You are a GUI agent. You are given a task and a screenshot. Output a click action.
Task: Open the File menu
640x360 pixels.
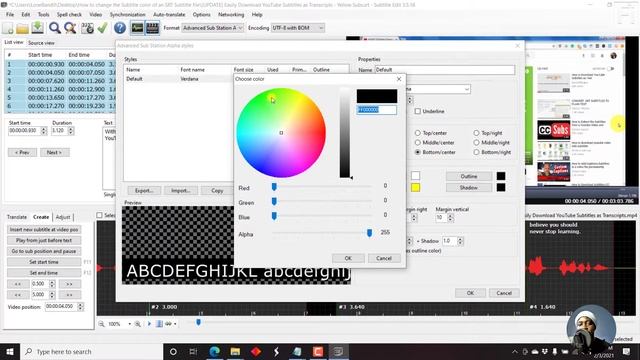pos(10,14)
